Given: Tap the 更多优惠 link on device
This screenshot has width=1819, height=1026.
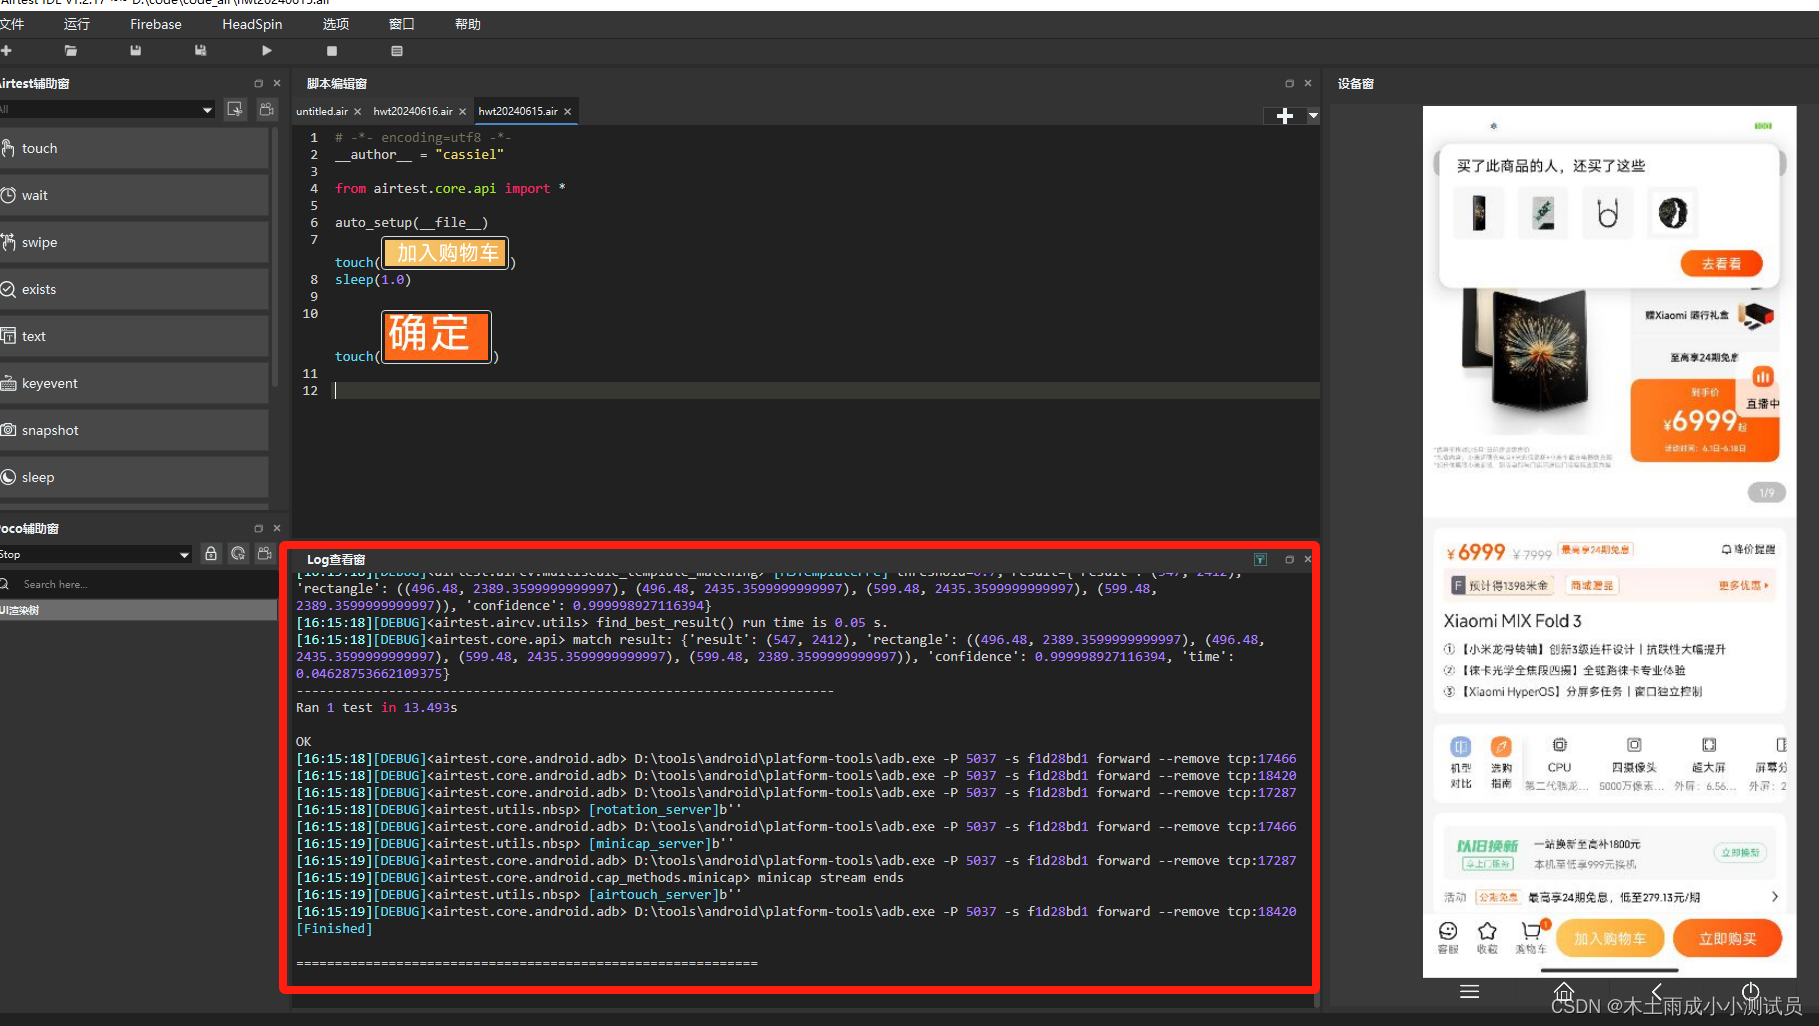Looking at the screenshot, I should (1744, 586).
